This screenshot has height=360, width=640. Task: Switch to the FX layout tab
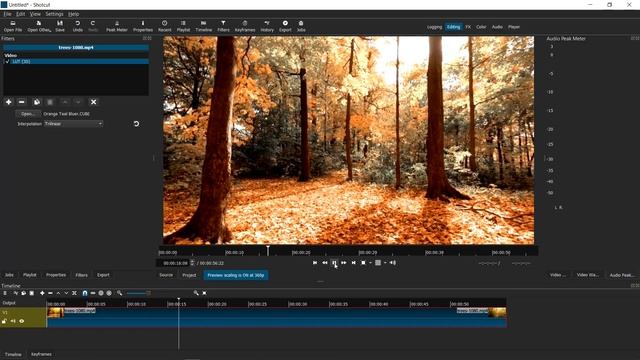468,27
